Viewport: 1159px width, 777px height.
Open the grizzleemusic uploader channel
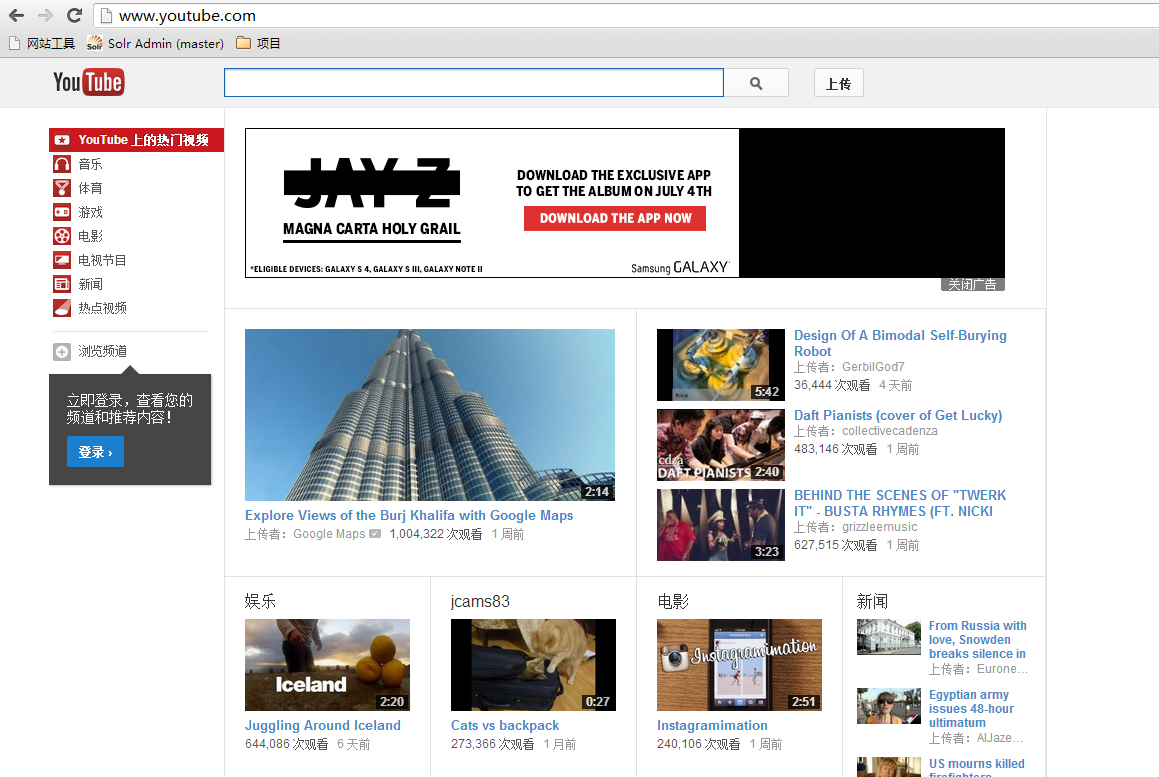tap(880, 527)
